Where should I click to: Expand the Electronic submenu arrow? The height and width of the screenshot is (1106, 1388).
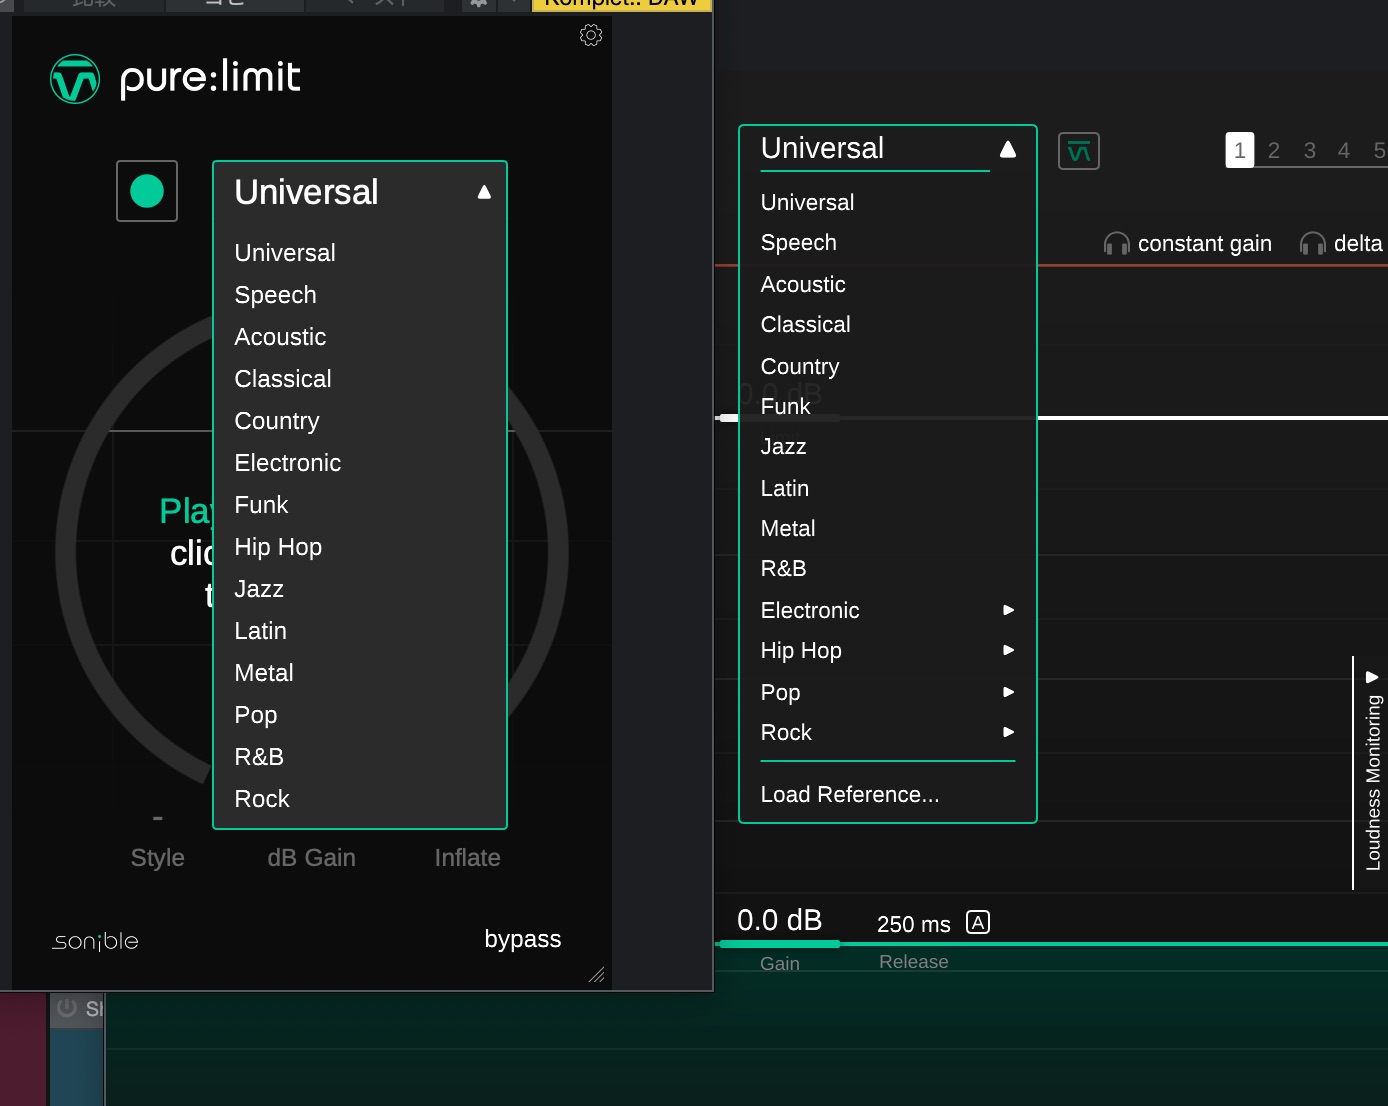pos(1008,610)
